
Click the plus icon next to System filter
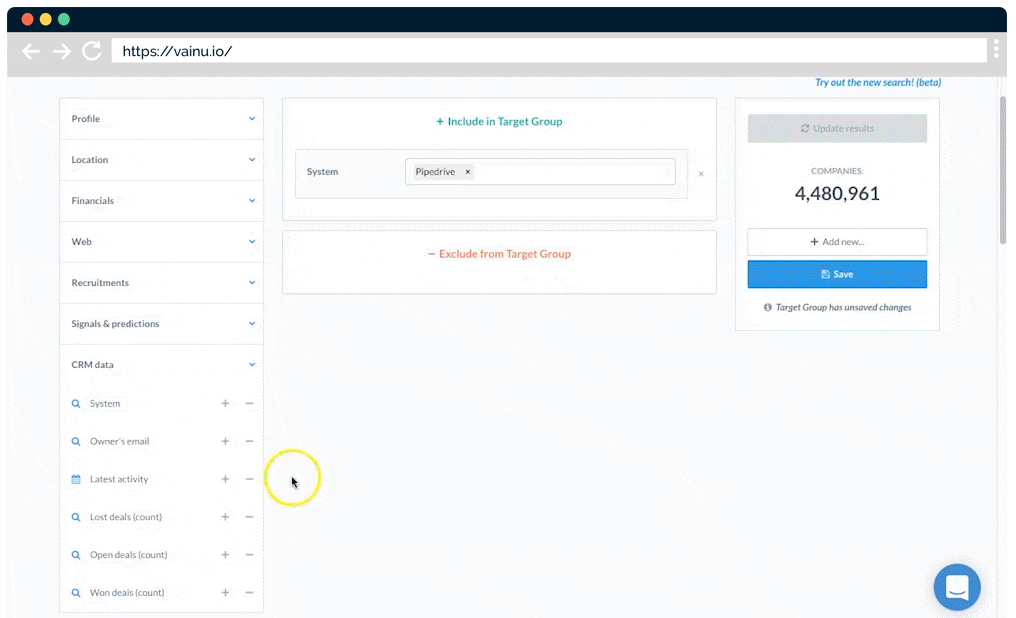pyautogui.click(x=225, y=404)
